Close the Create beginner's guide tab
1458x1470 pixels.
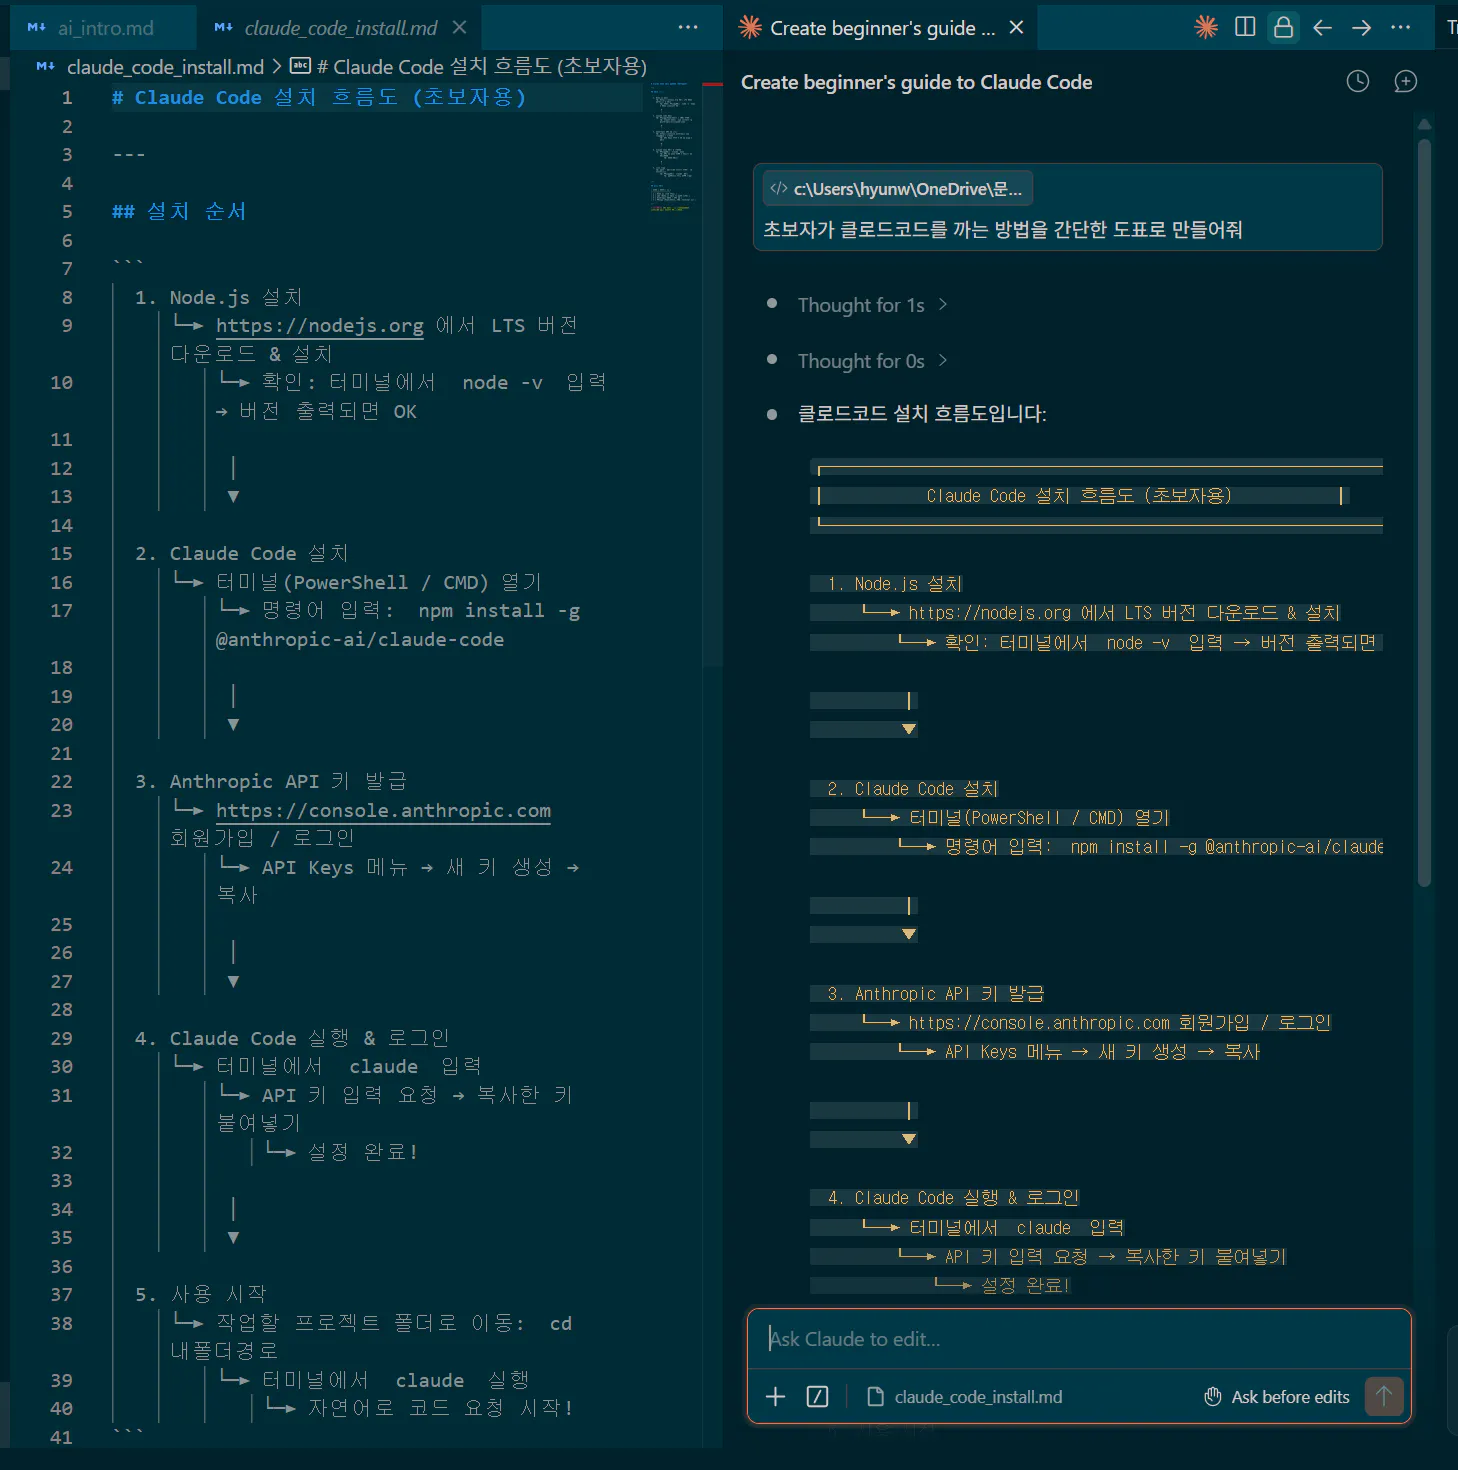coord(1016,28)
